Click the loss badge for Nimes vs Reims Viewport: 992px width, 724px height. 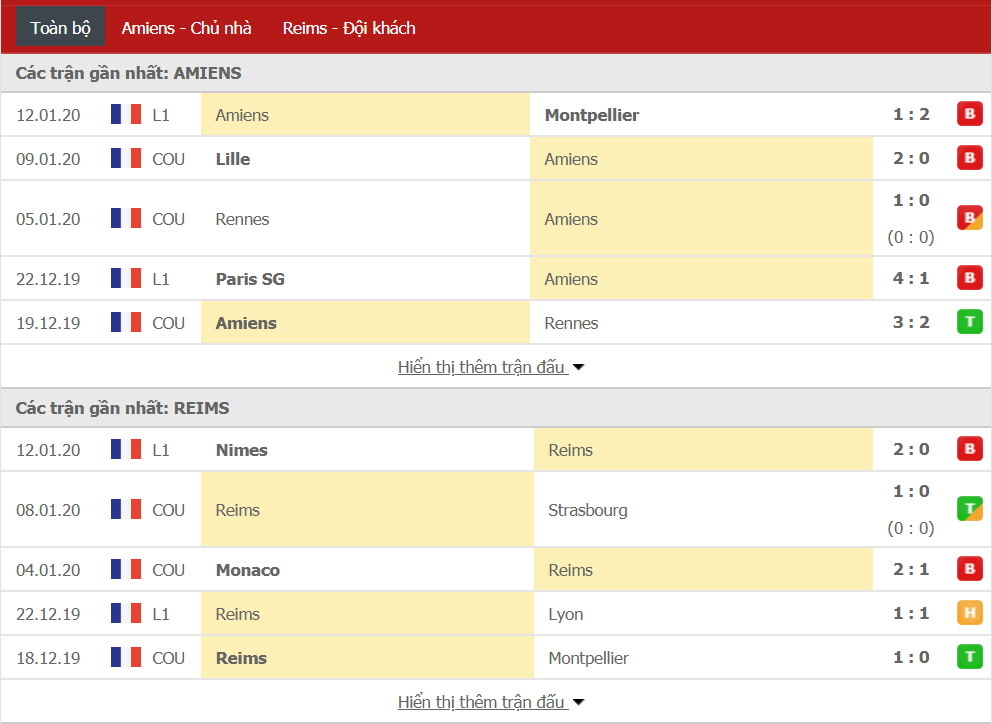tap(969, 449)
